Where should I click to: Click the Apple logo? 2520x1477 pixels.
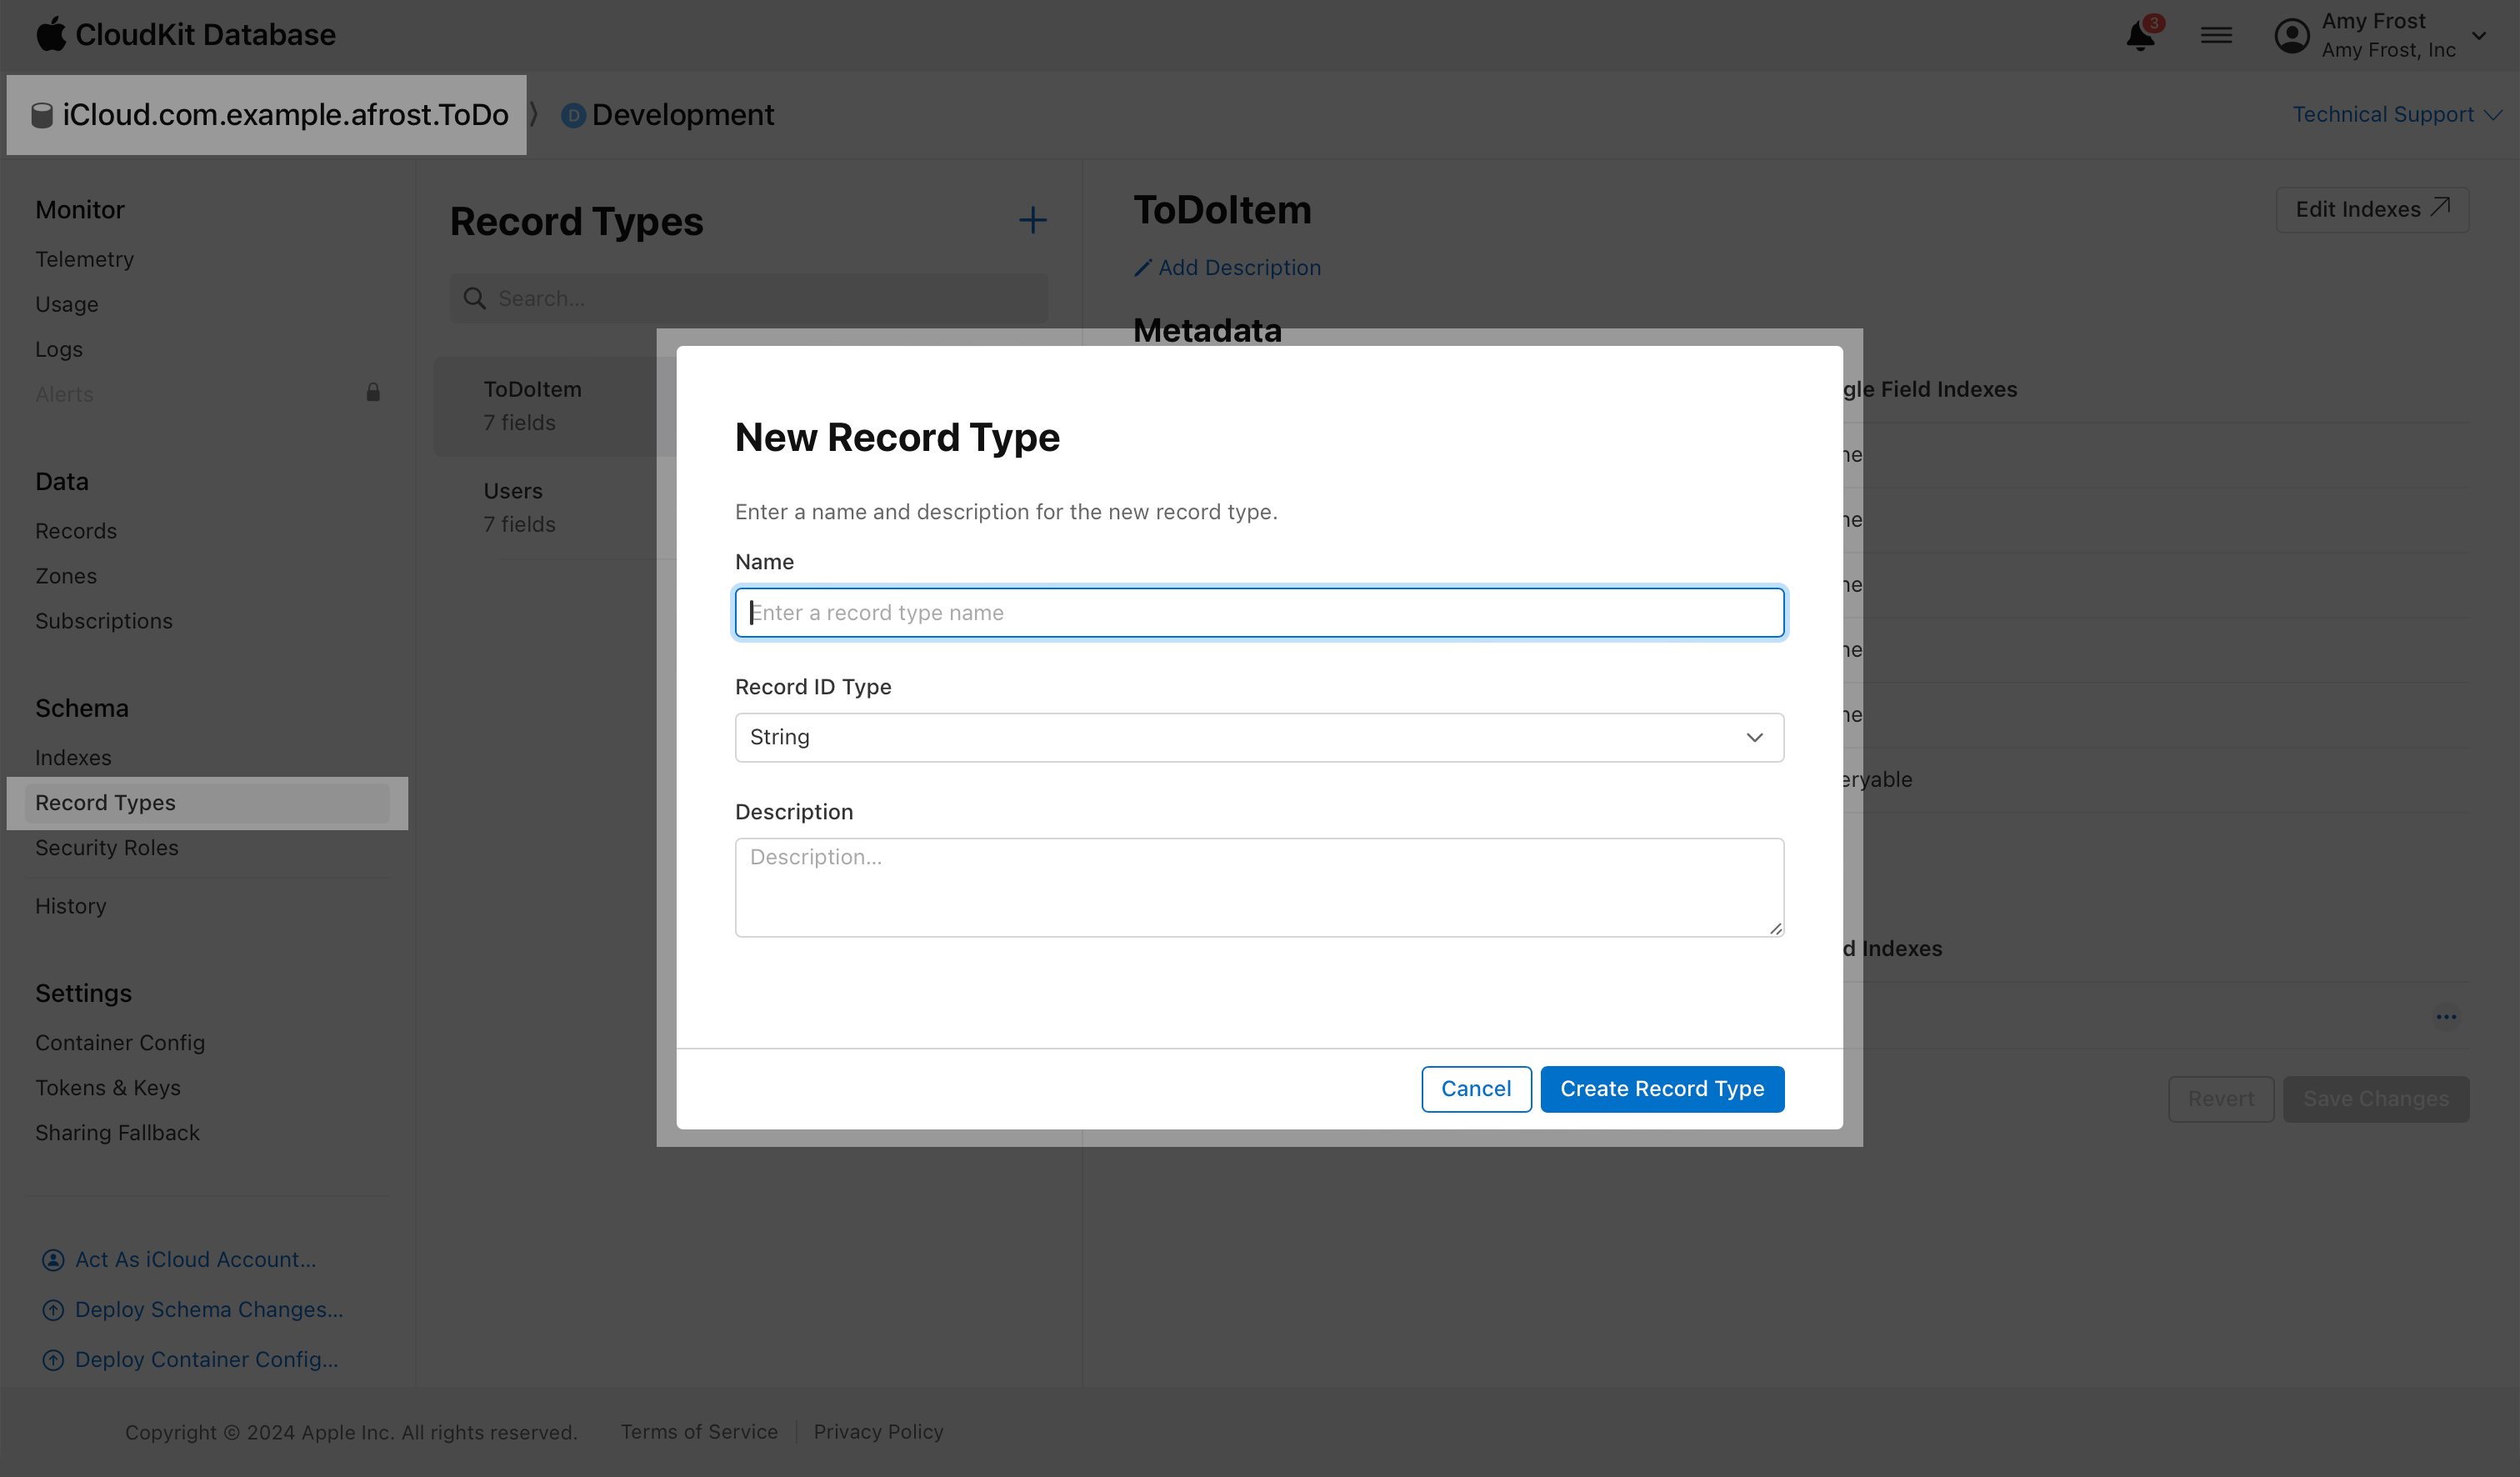[x=52, y=33]
